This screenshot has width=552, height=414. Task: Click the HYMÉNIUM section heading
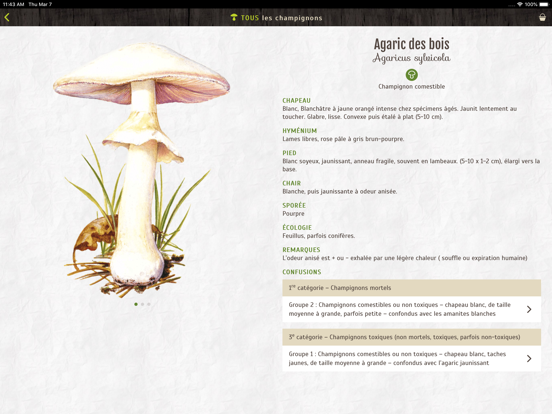[x=300, y=131]
